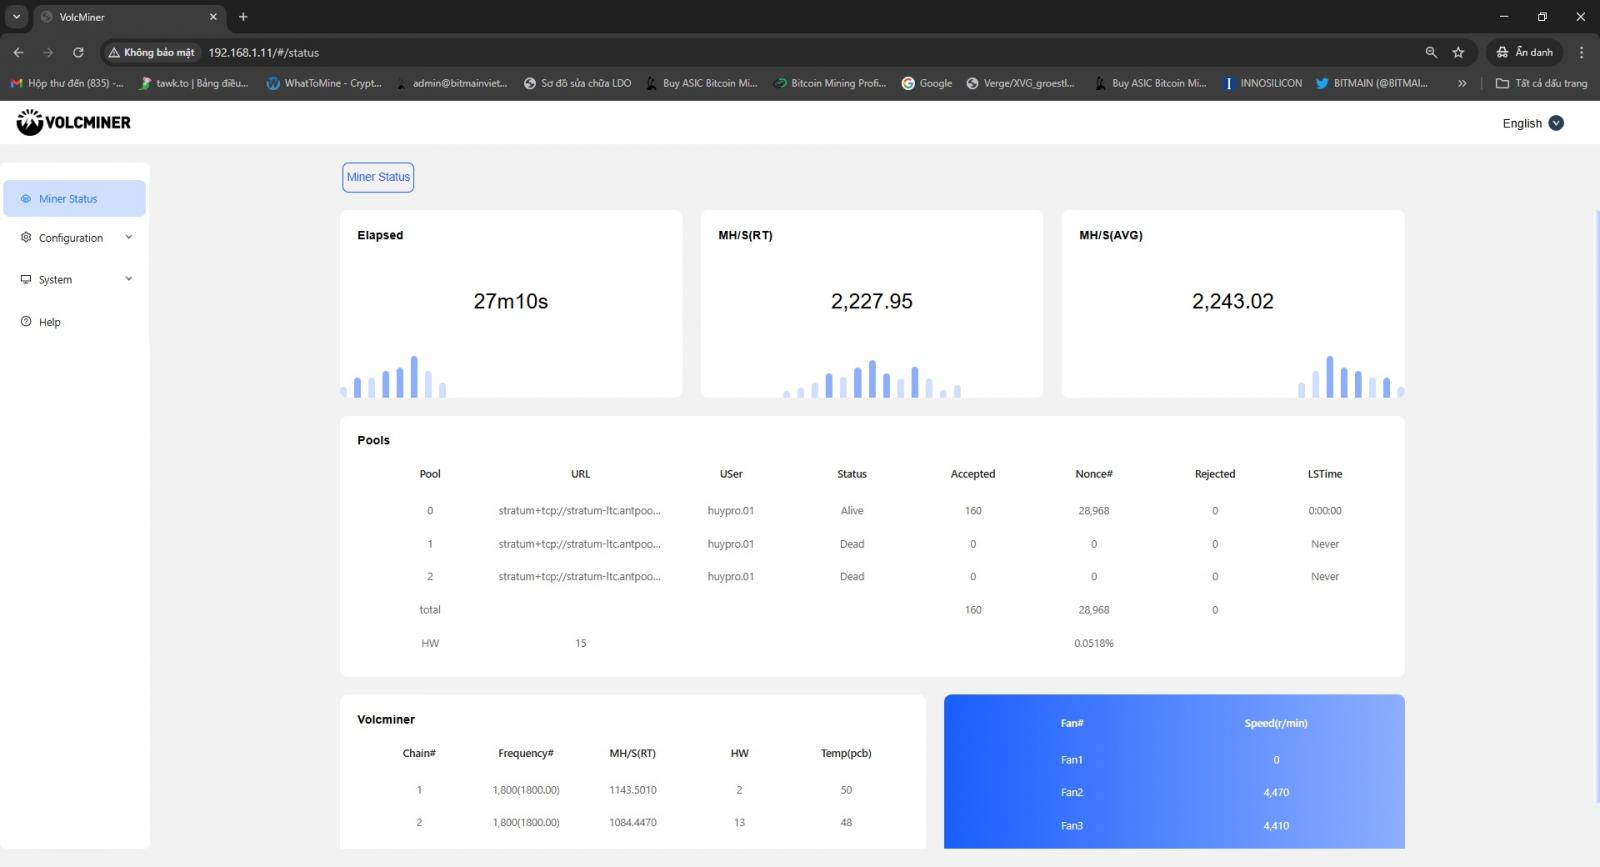Click the Dead status of pool 1
The height and width of the screenshot is (867, 1600).
click(x=852, y=544)
